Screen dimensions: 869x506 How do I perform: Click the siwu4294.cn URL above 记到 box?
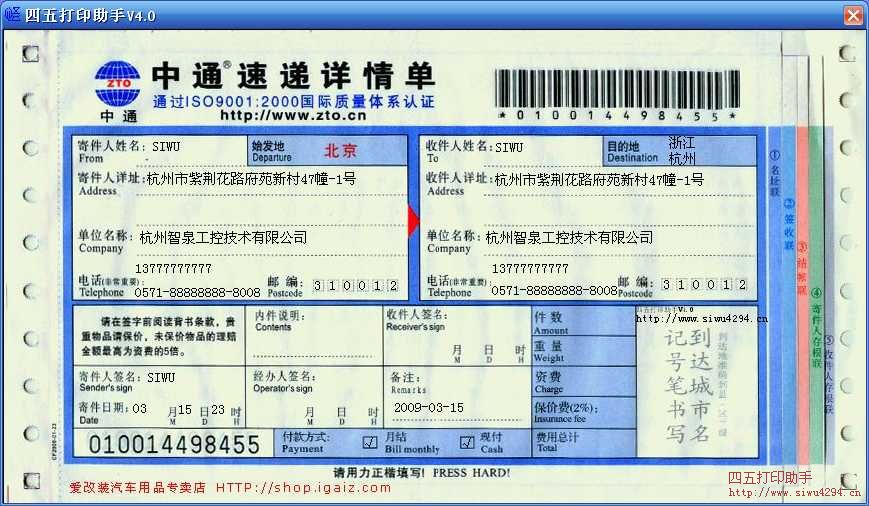pos(701,318)
